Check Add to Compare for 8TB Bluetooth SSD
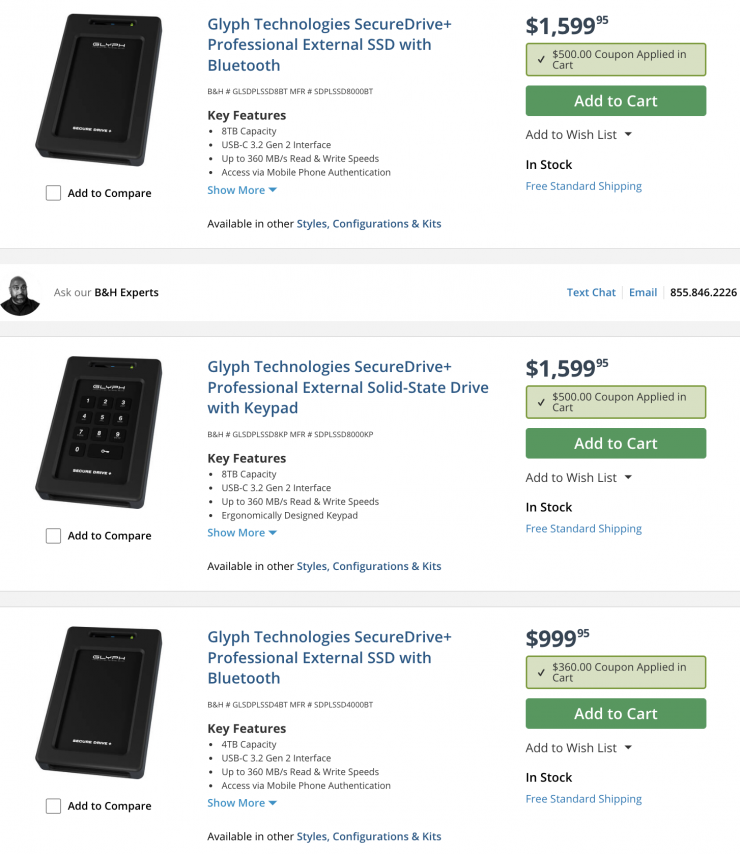 (54, 193)
